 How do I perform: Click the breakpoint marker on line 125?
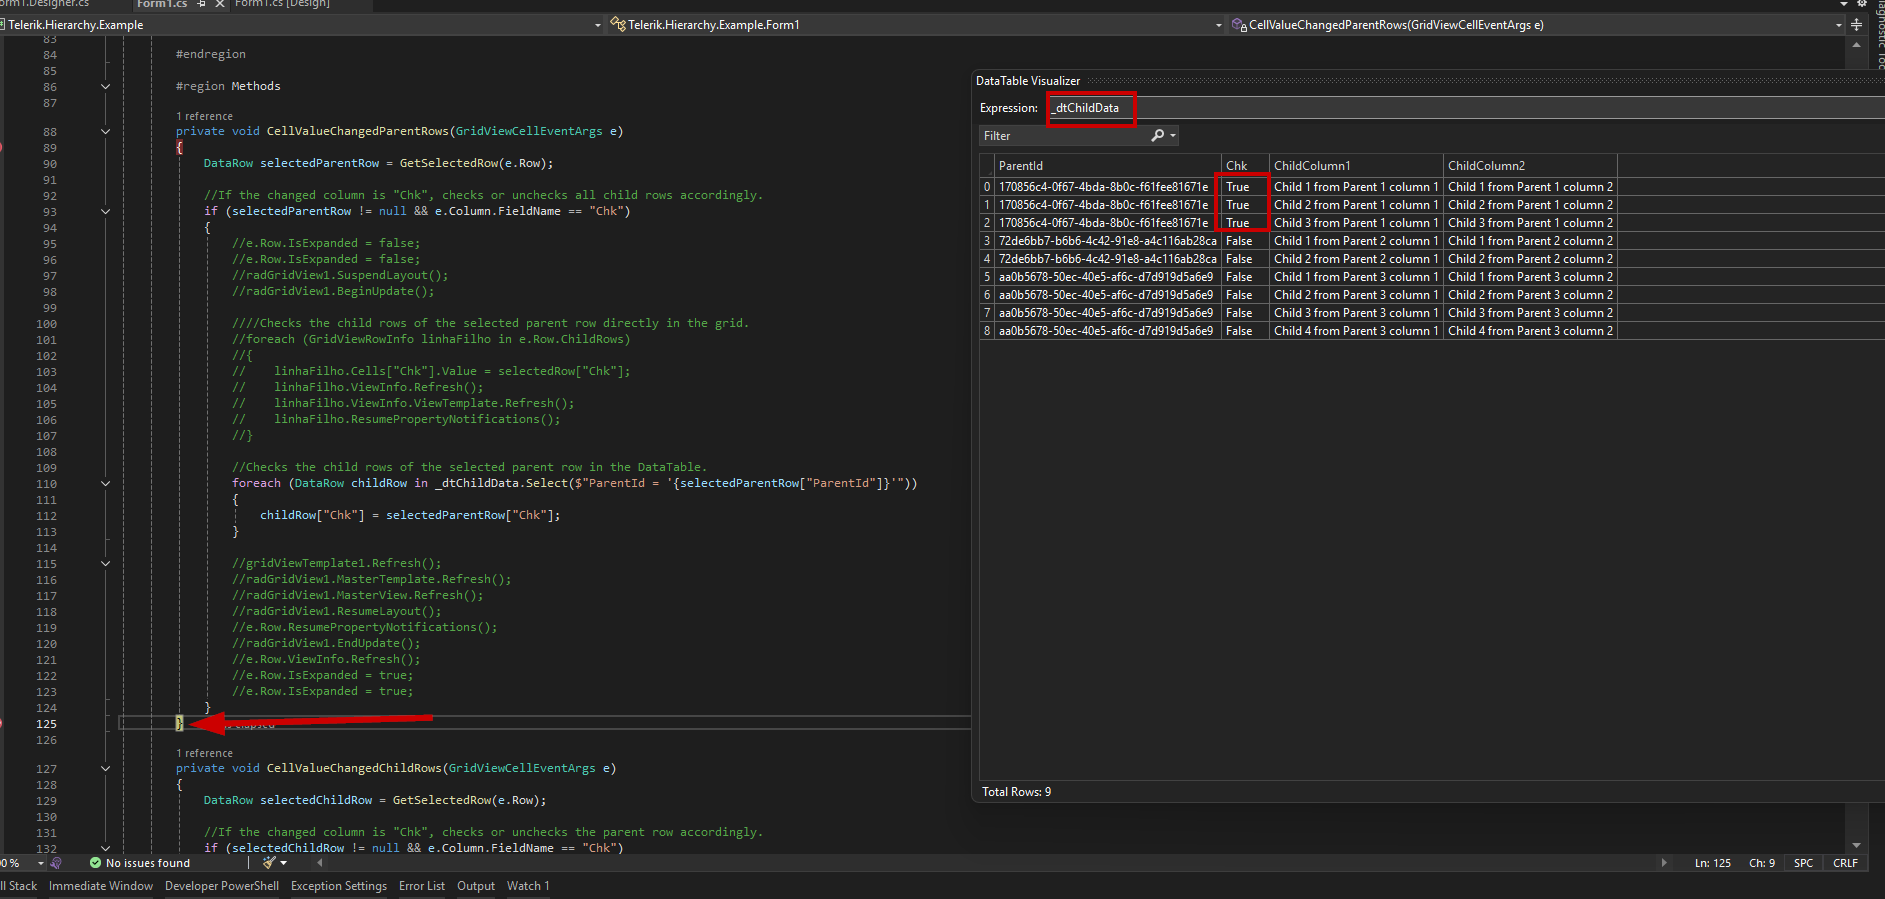pyautogui.click(x=1, y=723)
